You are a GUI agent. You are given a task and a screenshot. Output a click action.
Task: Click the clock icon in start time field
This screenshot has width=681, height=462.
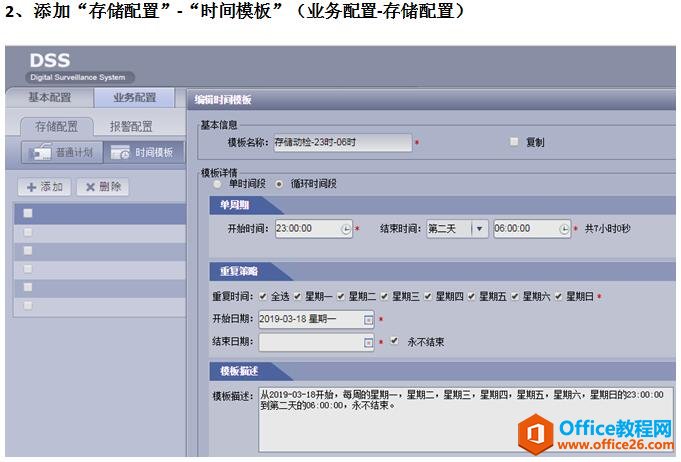(346, 229)
